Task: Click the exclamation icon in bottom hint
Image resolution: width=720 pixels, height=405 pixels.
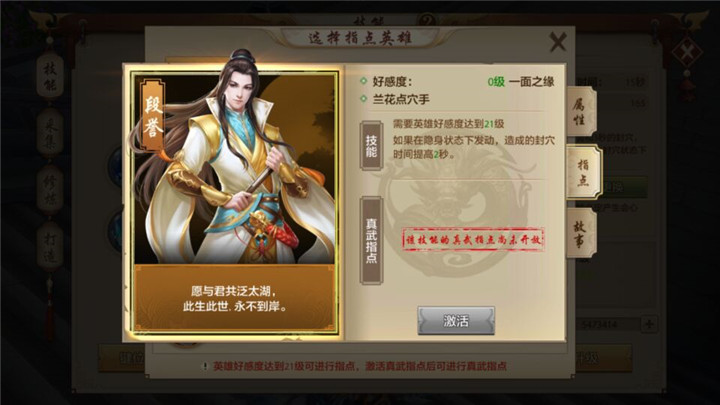Action: pos(205,366)
